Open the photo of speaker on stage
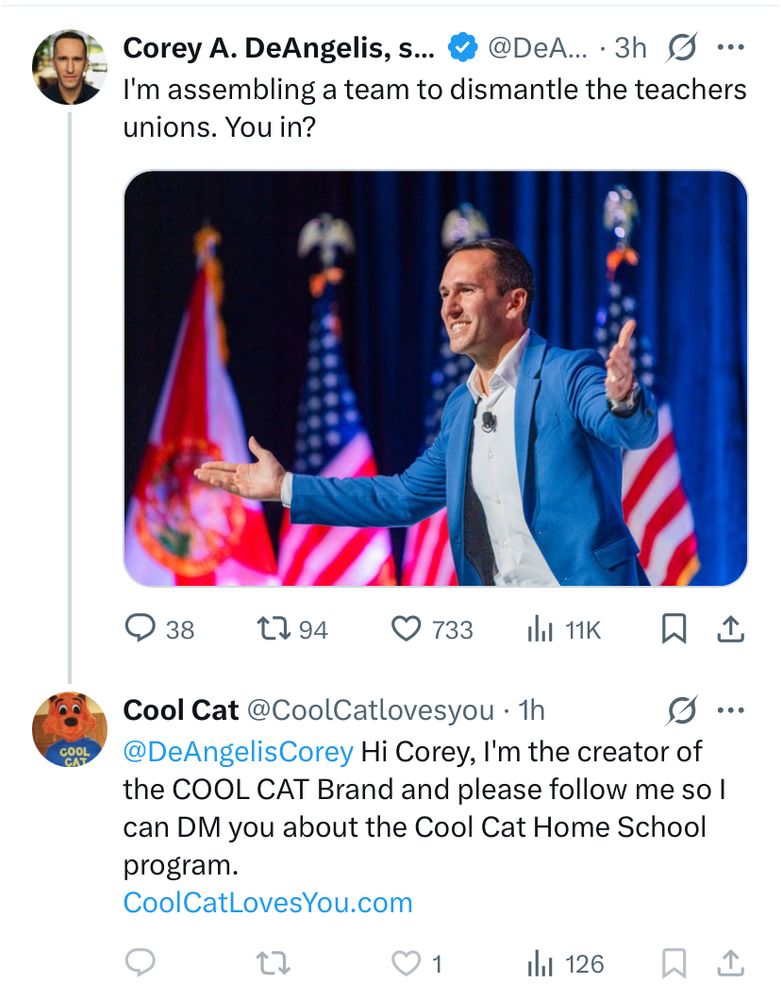 click(435, 378)
